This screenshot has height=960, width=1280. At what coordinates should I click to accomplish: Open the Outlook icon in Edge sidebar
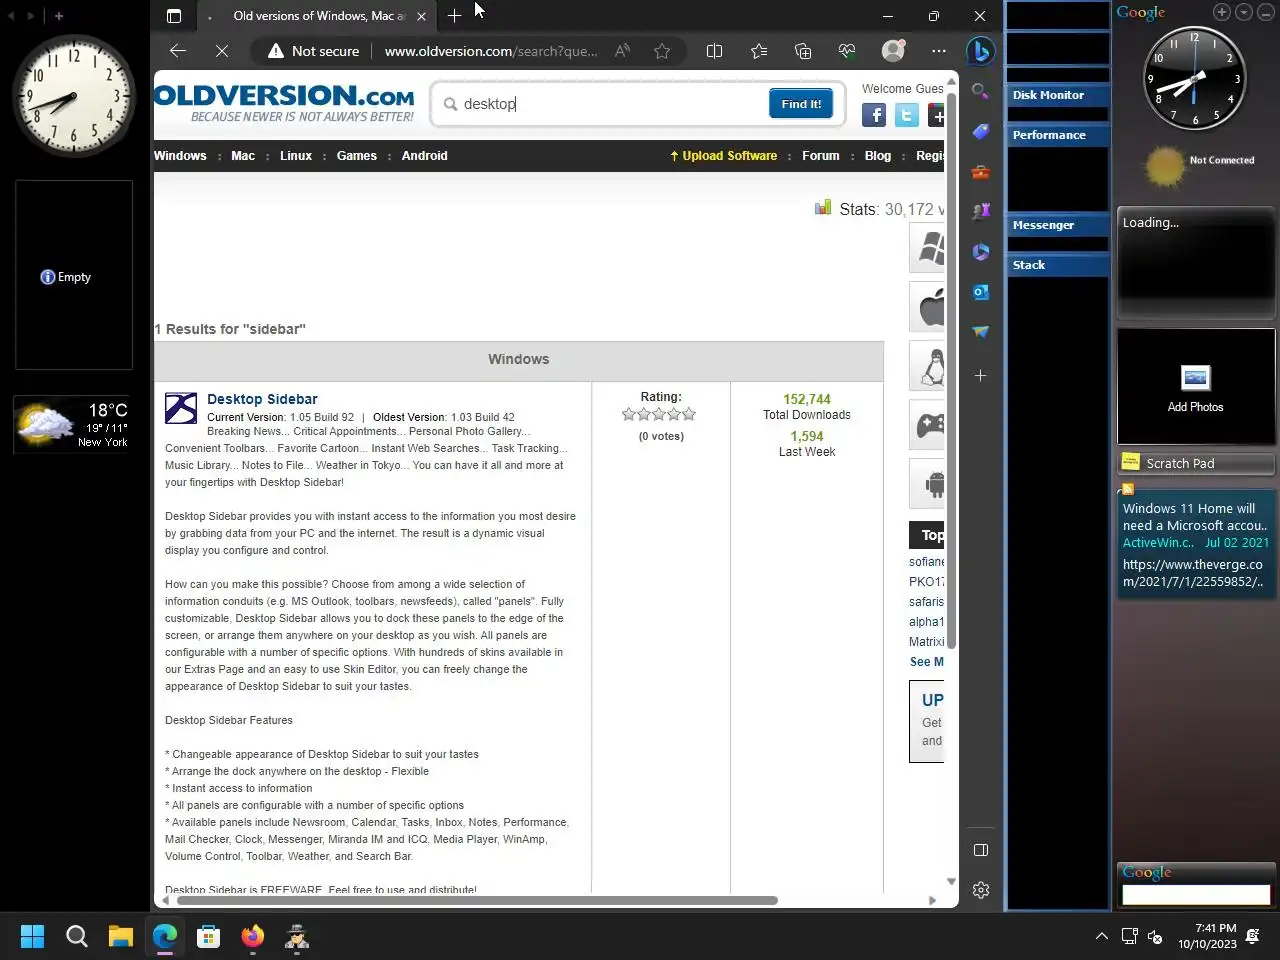[981, 292]
